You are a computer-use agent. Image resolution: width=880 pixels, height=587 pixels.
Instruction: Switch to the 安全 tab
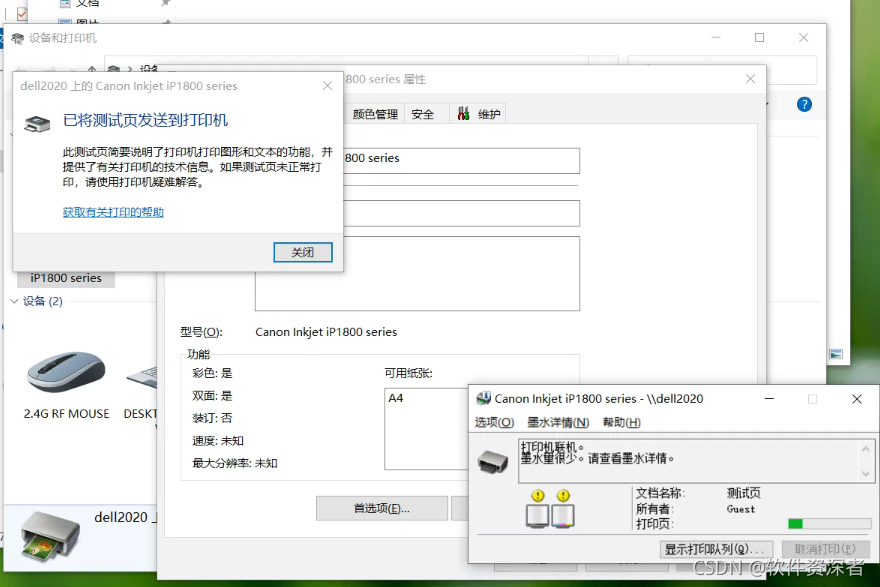(x=423, y=114)
